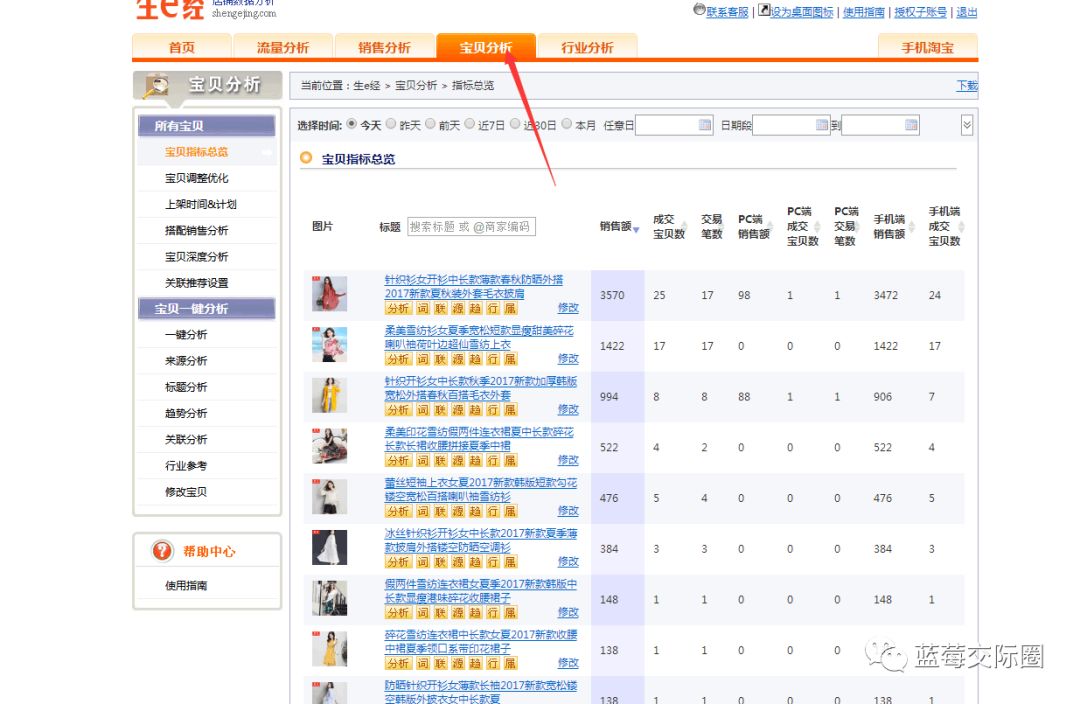Sort by 成交宝贝数 column arrows
Image resolution: width=1080 pixels, height=704 pixels.
click(x=668, y=226)
